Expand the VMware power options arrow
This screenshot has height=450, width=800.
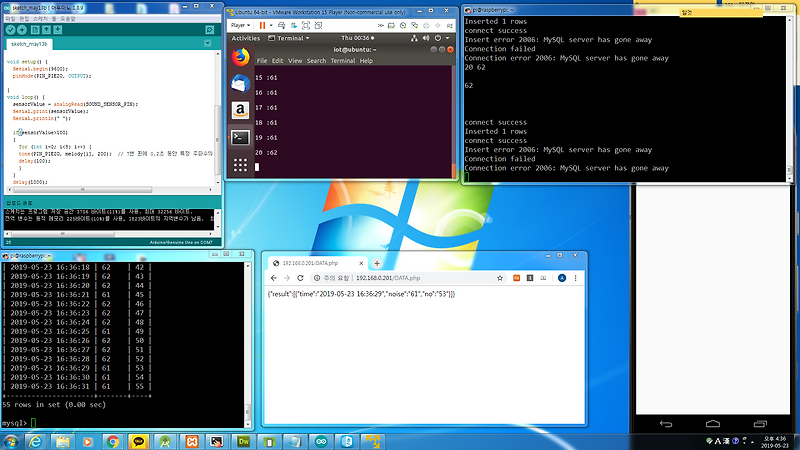coord(271,25)
